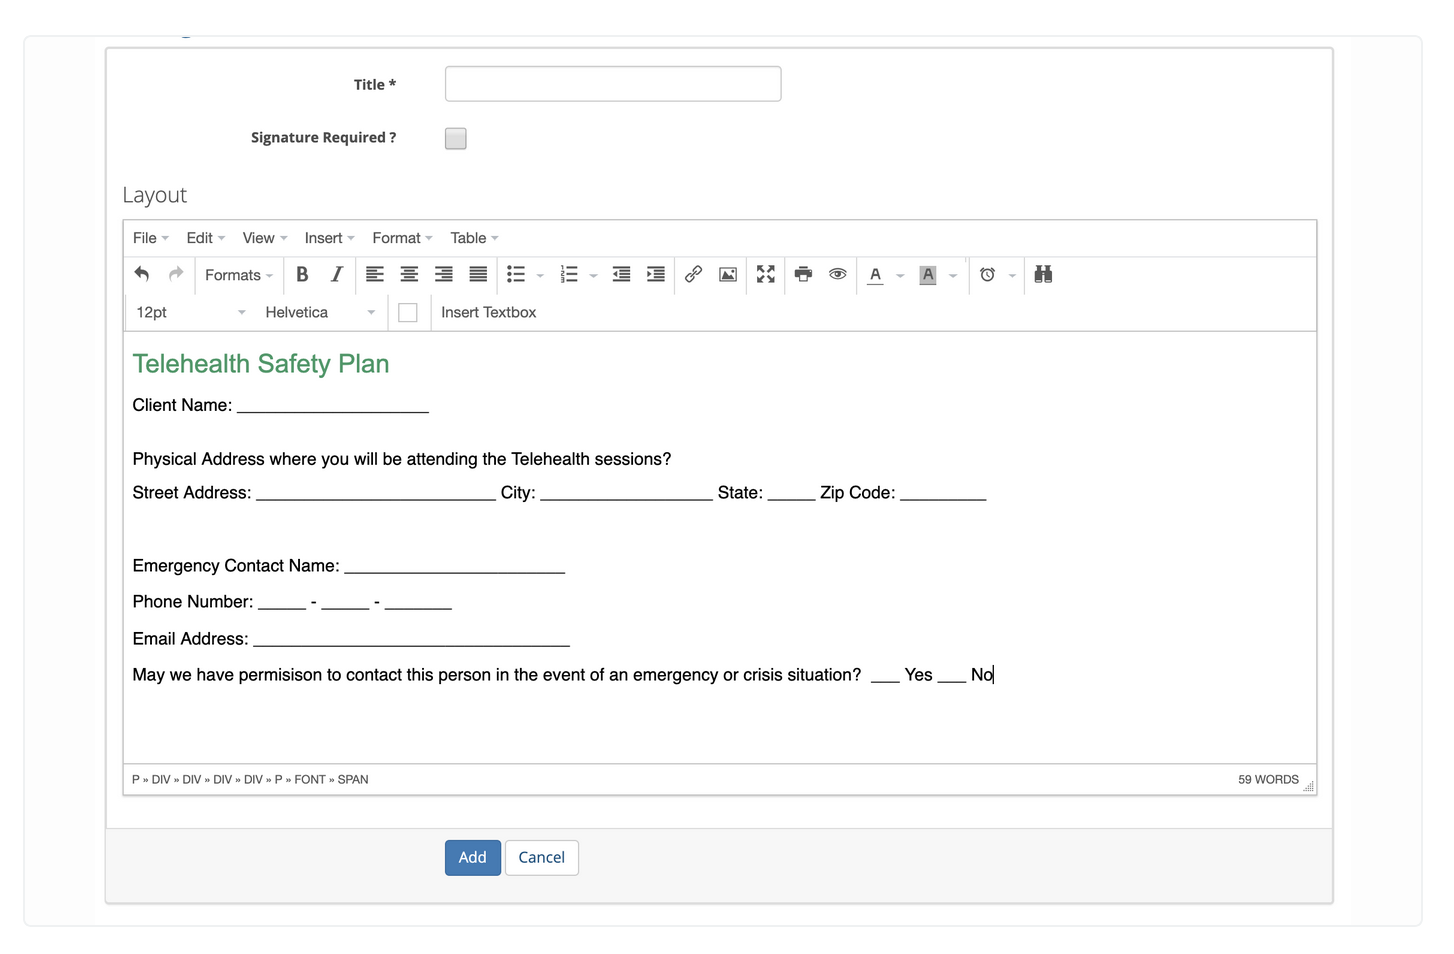Image resolution: width=1454 pixels, height=954 pixels.
Task: Align text center
Action: [x=409, y=274]
